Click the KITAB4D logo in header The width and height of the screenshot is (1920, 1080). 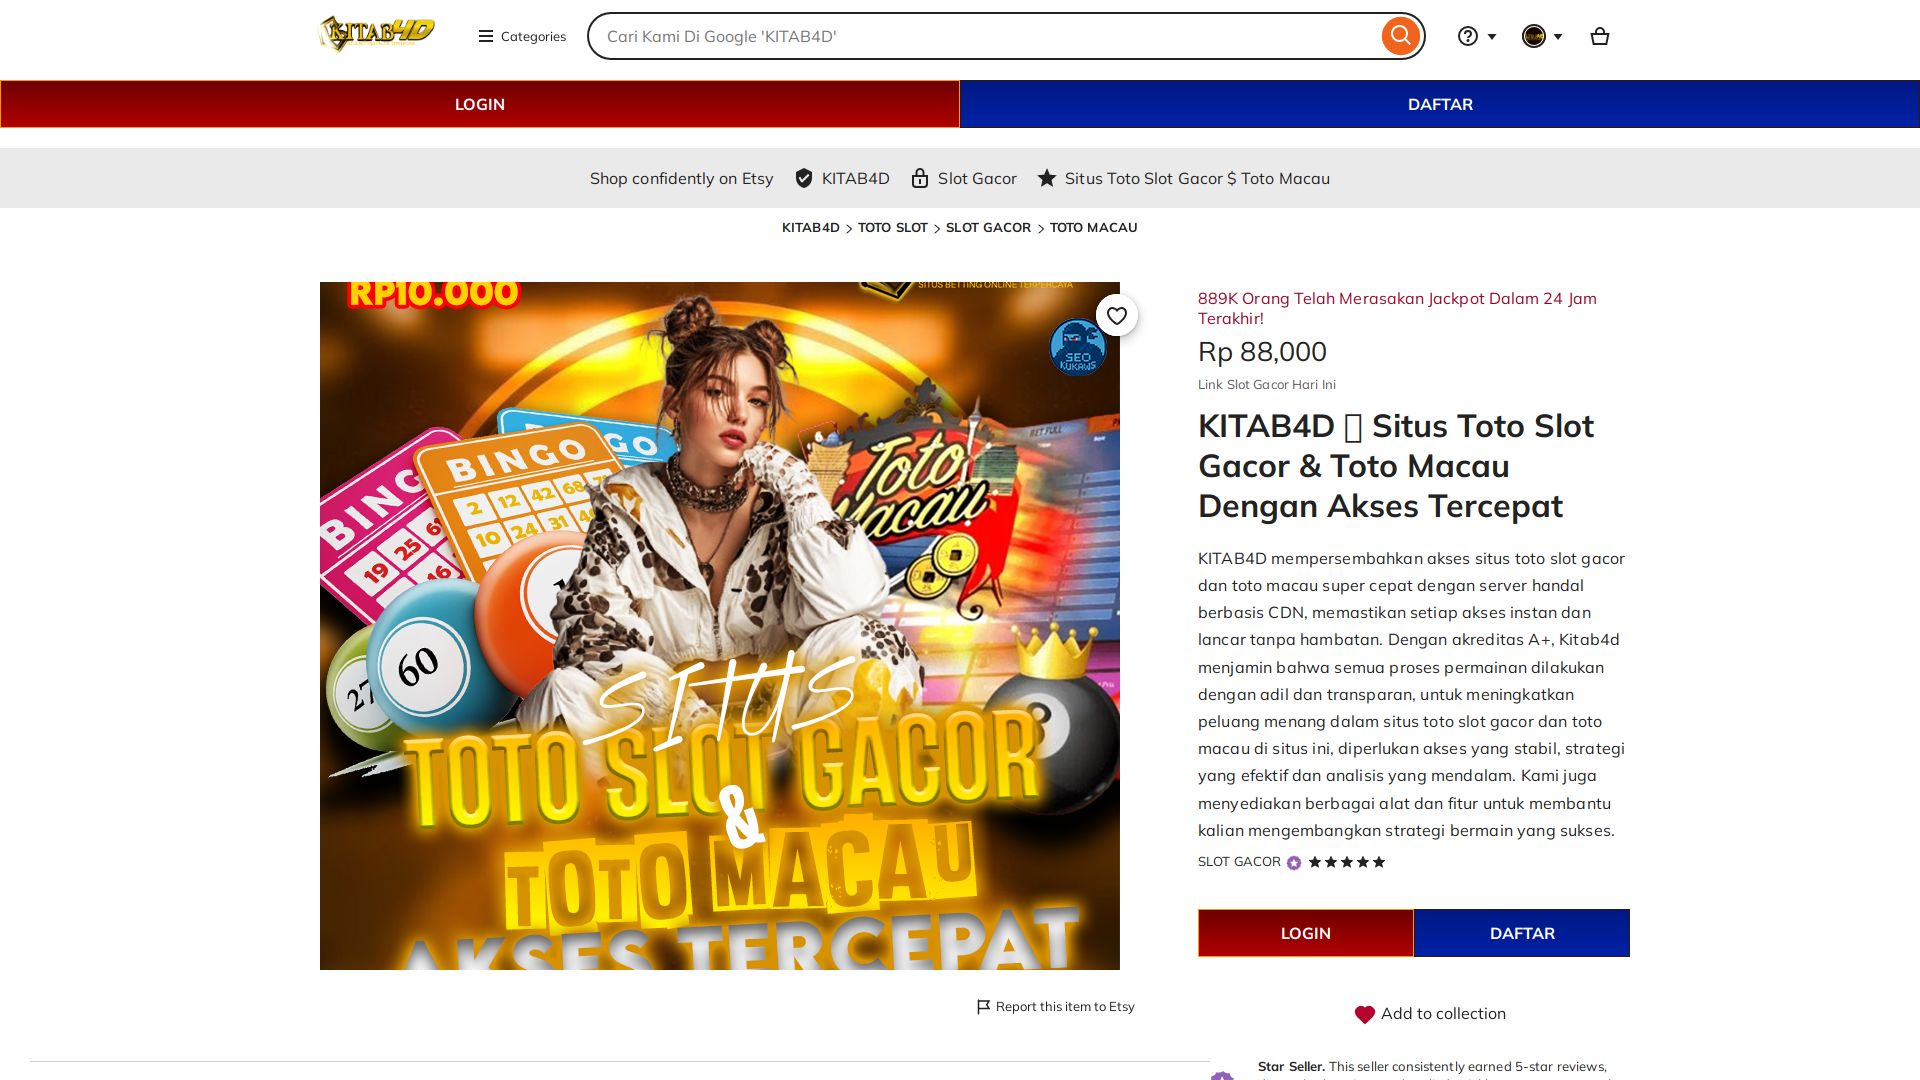click(376, 34)
